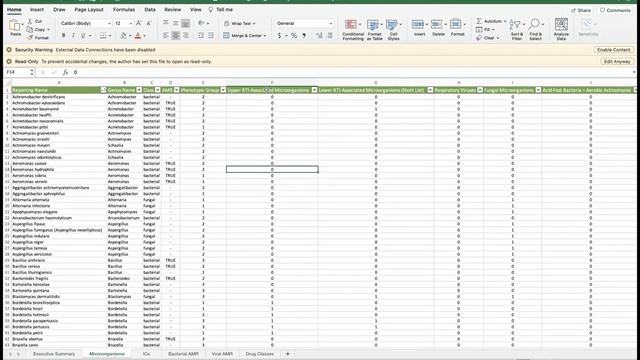The image size is (640, 360).
Task: Apply comma style number format
Action: coord(304,36)
